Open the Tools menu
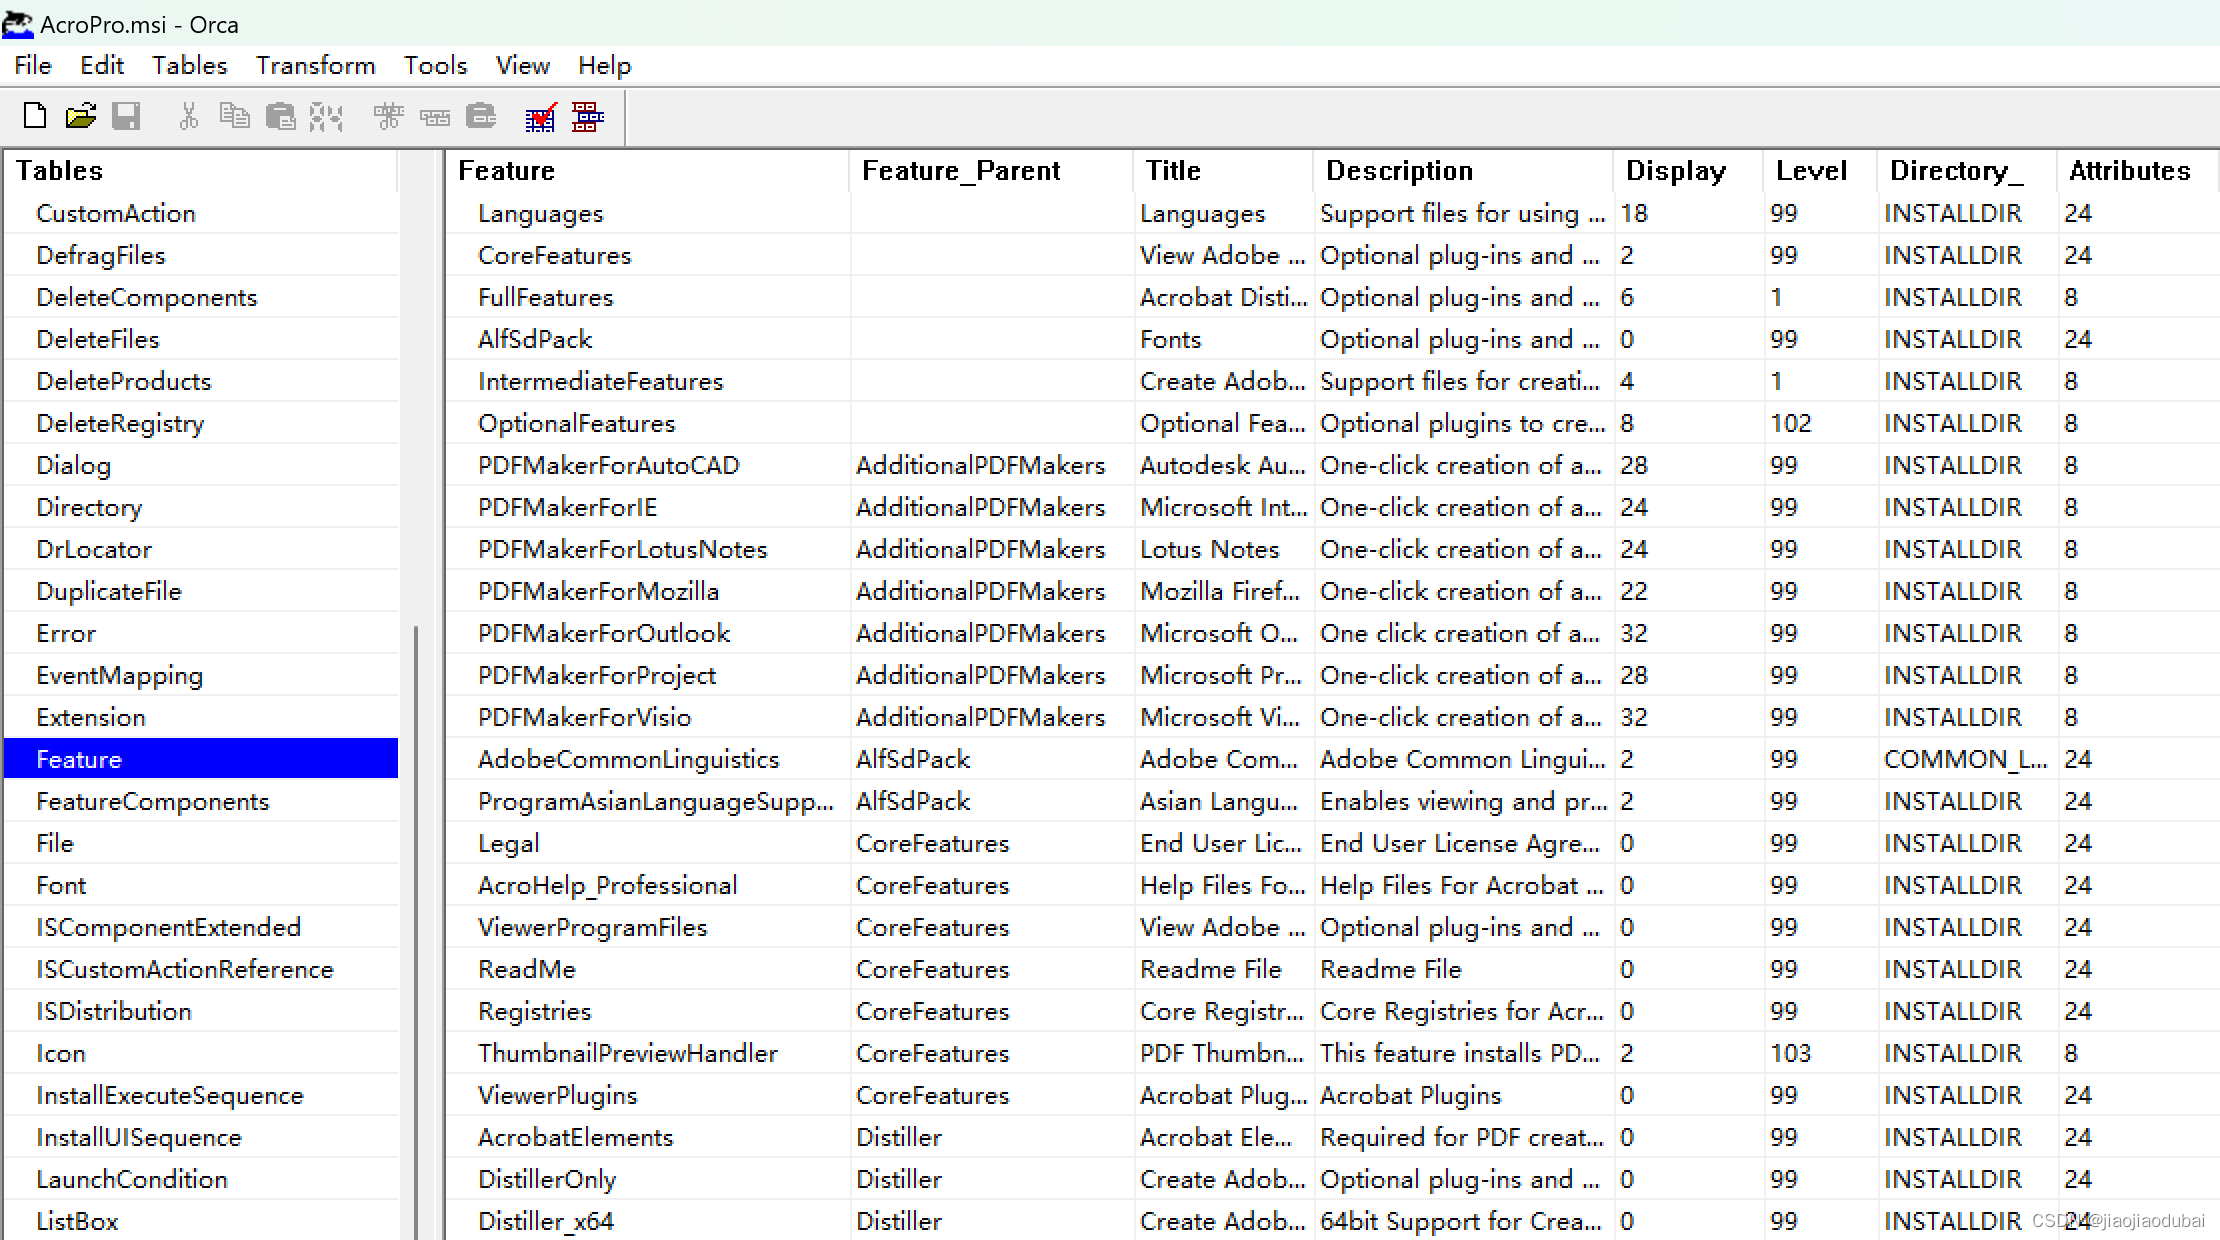 [435, 66]
